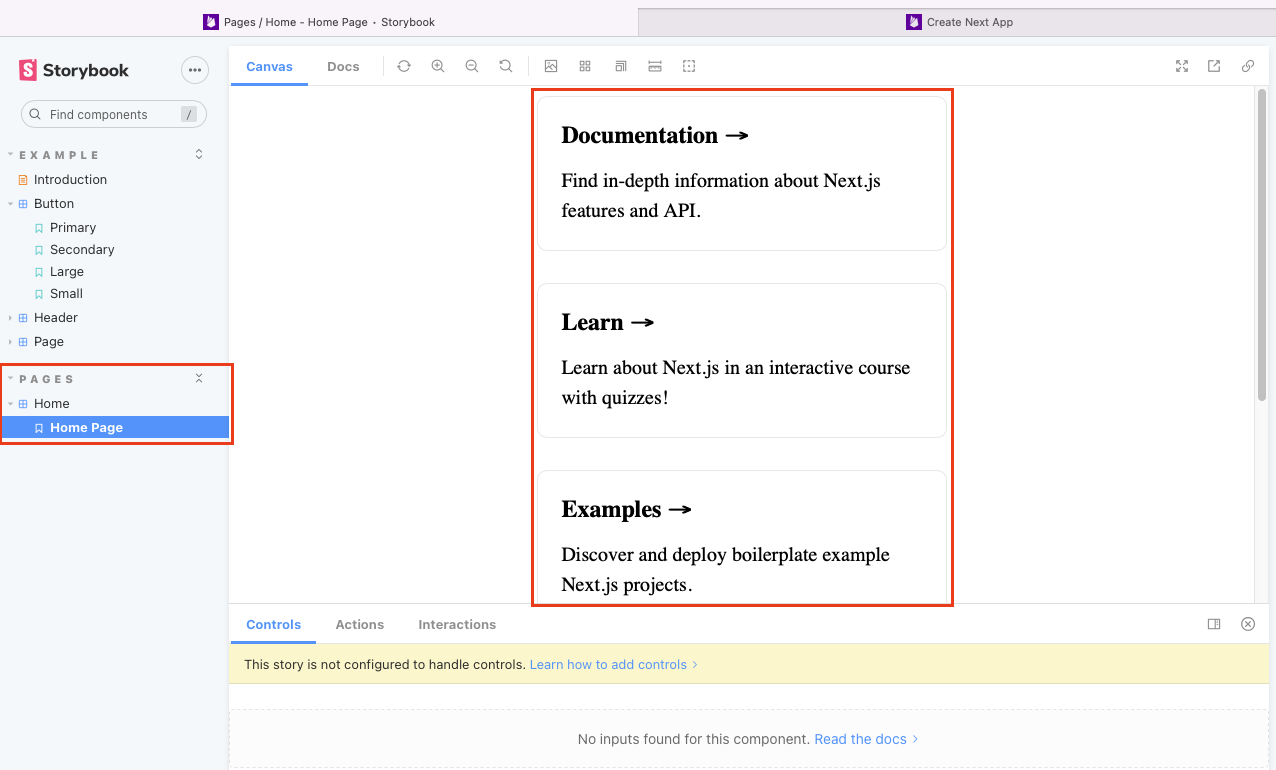This screenshot has height=770, width=1276.
Task: Toggle component outlines
Action: [x=689, y=66]
